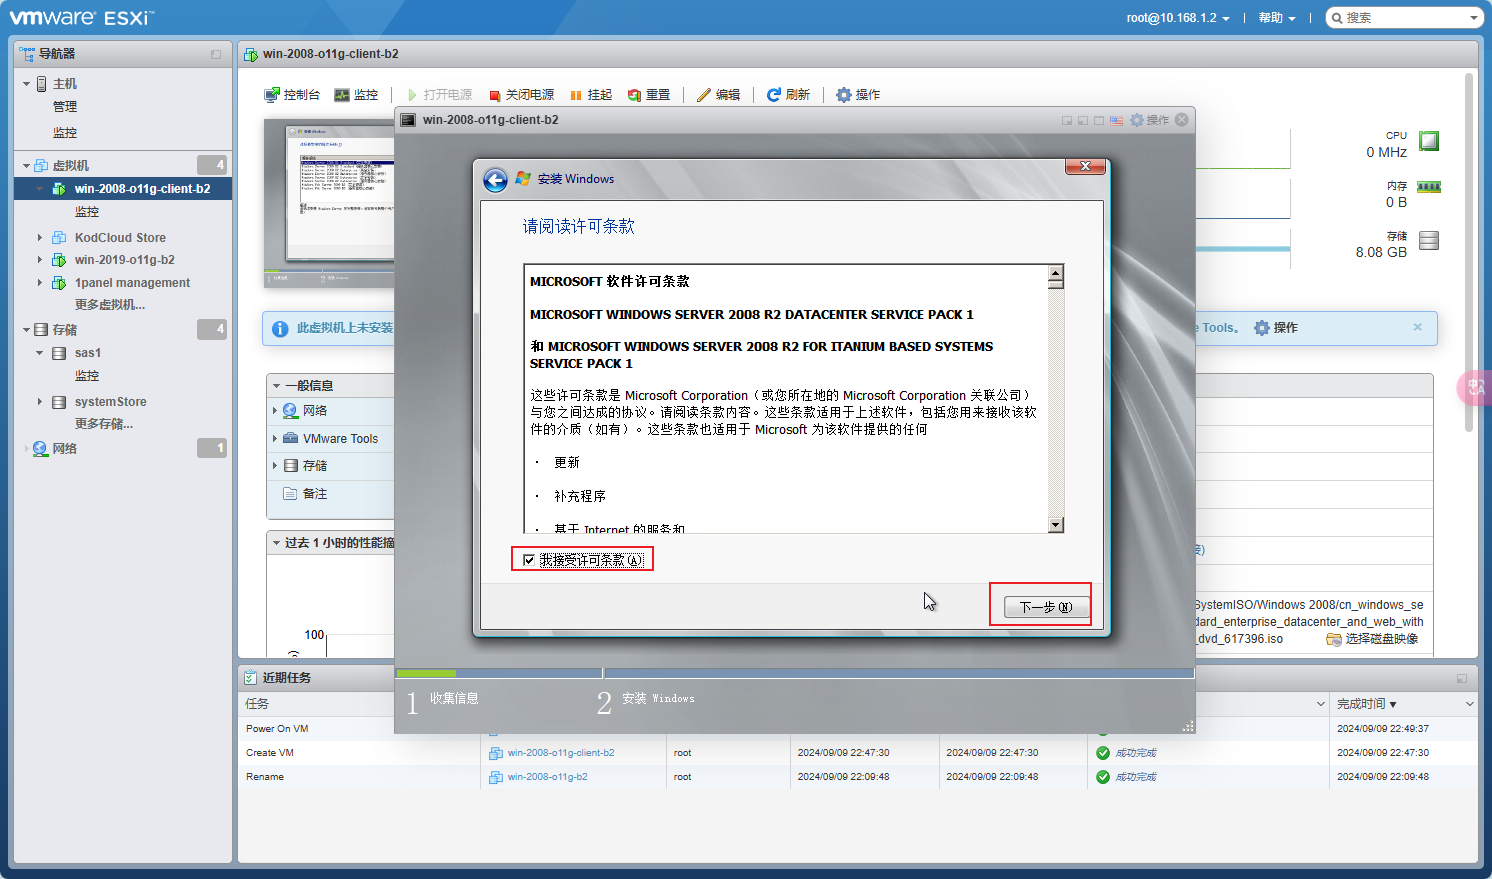The width and height of the screenshot is (1492, 879).
Task: Collapse the General information section (一般信息)
Action: (277, 386)
